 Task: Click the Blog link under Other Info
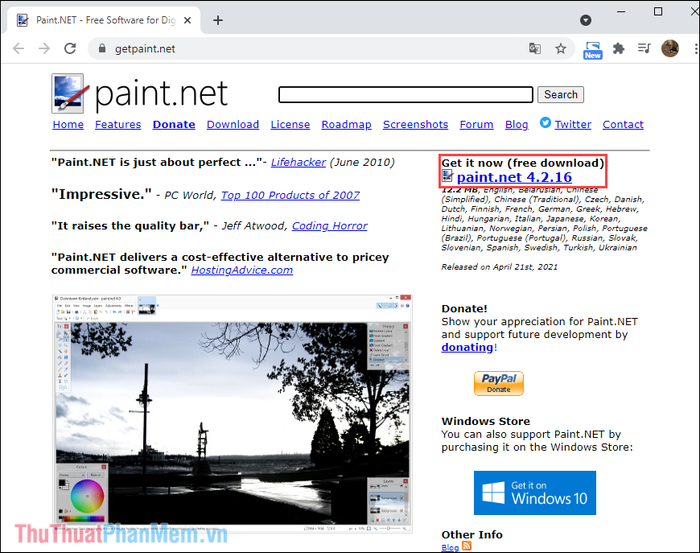point(450,548)
